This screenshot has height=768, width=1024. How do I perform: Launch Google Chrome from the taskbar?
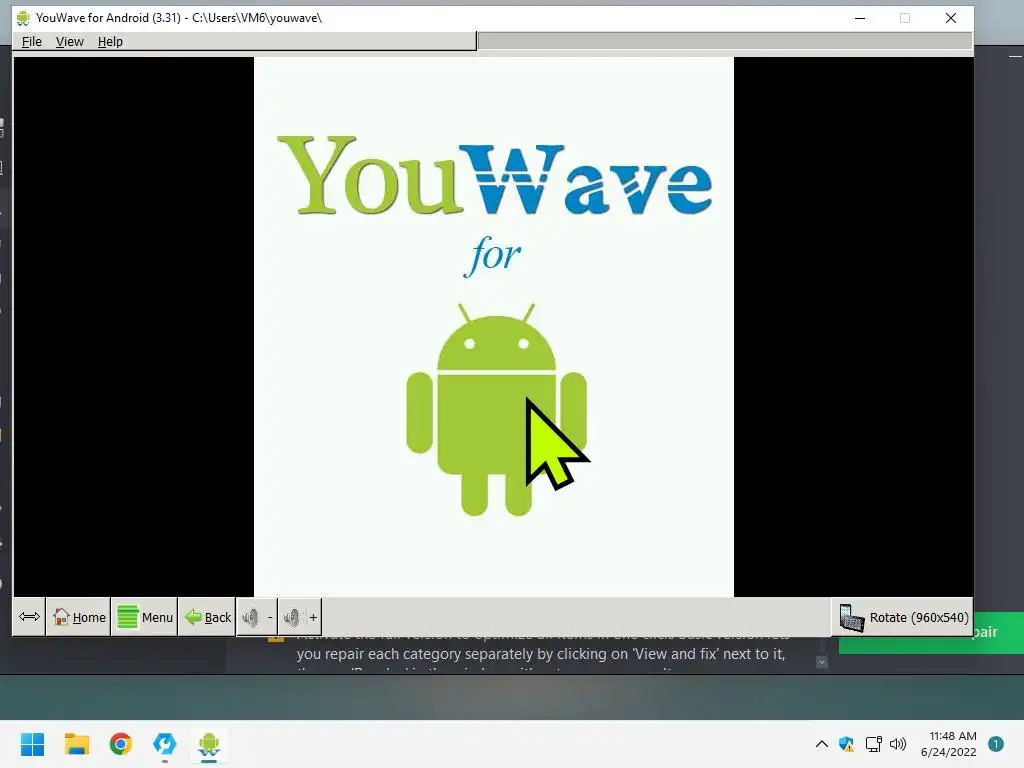tap(121, 744)
